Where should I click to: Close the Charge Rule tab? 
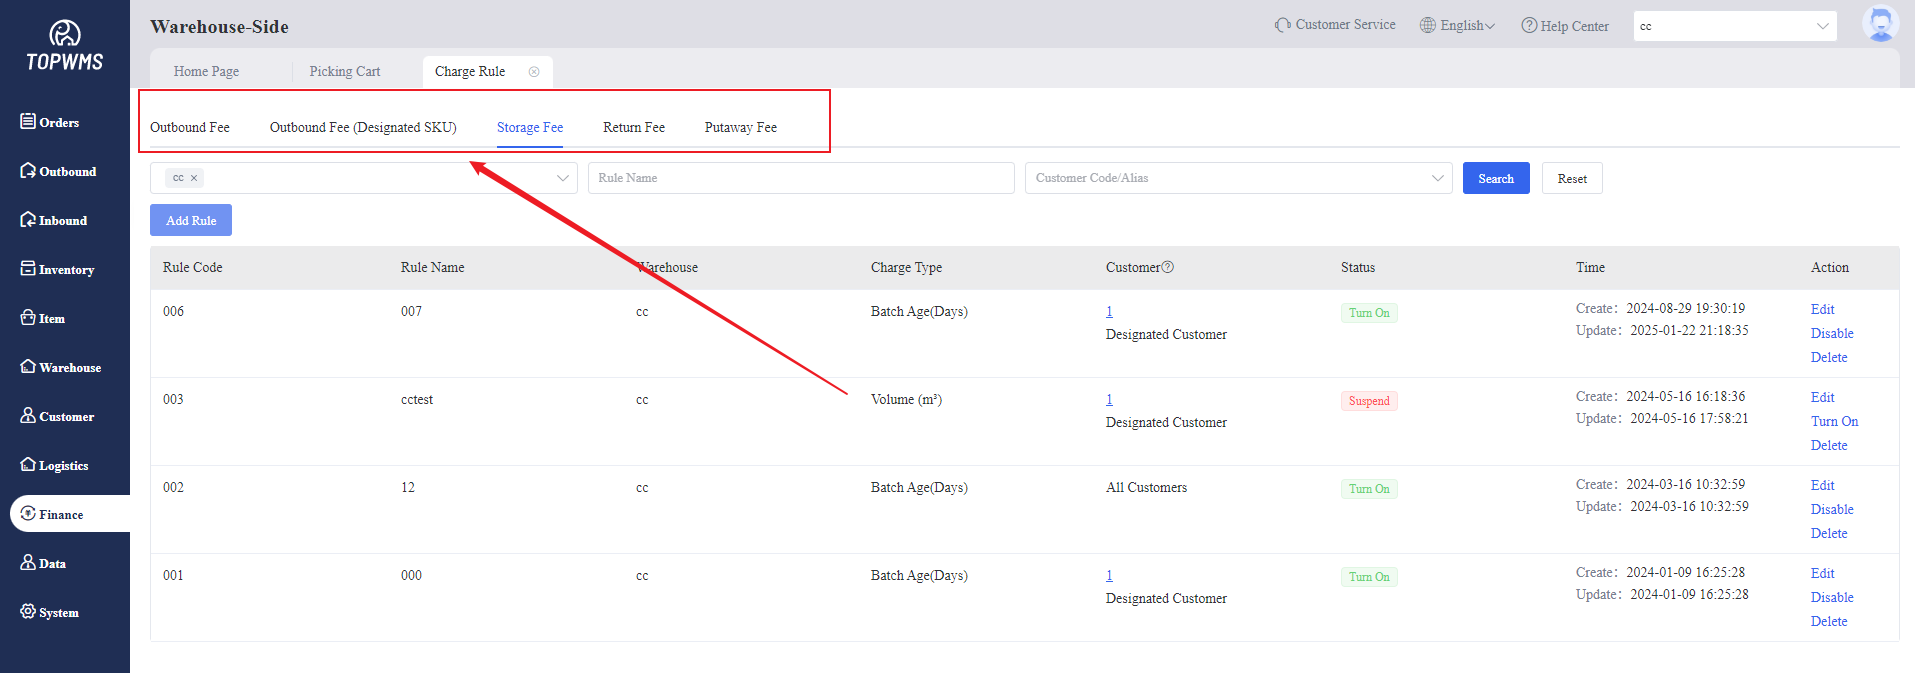coord(534,72)
